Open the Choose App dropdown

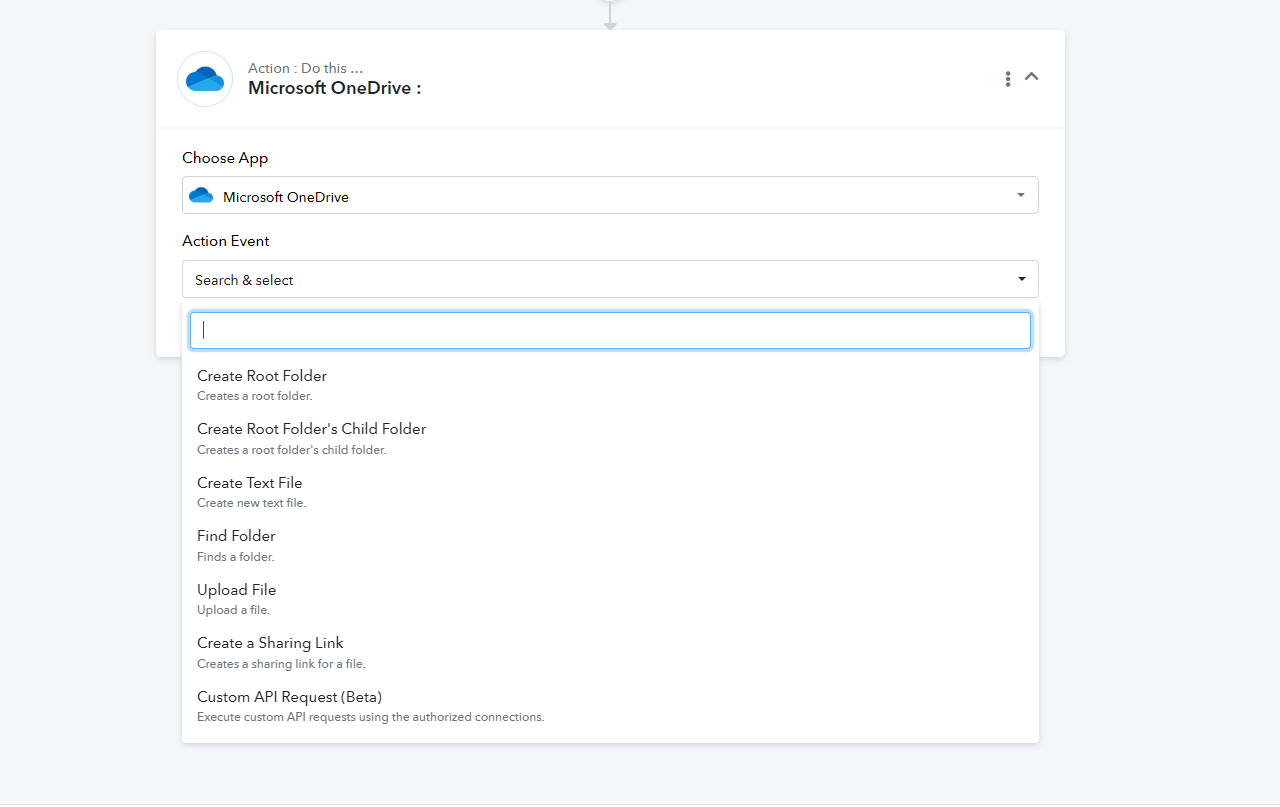coord(610,196)
